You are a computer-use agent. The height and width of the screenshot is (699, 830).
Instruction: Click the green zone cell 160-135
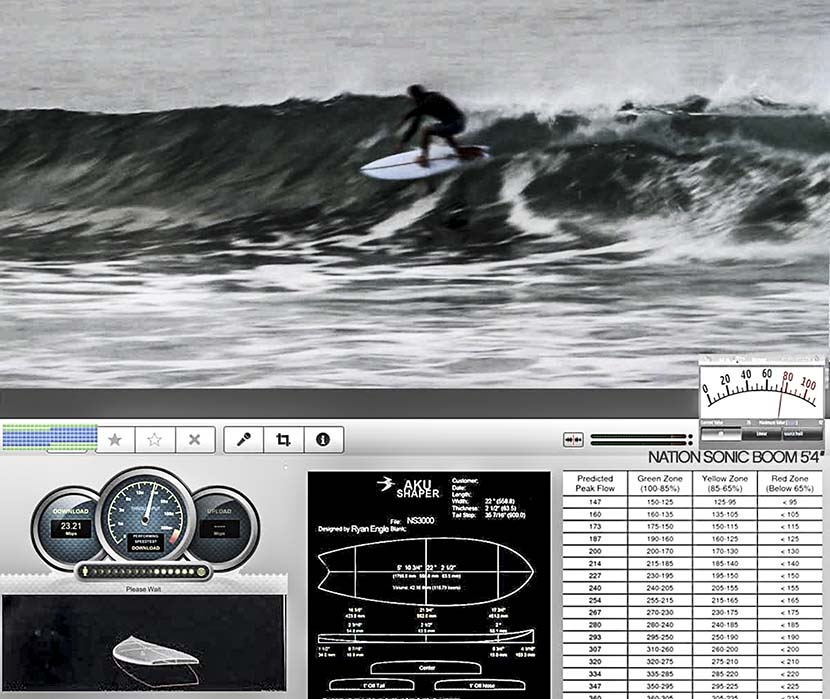click(660, 514)
